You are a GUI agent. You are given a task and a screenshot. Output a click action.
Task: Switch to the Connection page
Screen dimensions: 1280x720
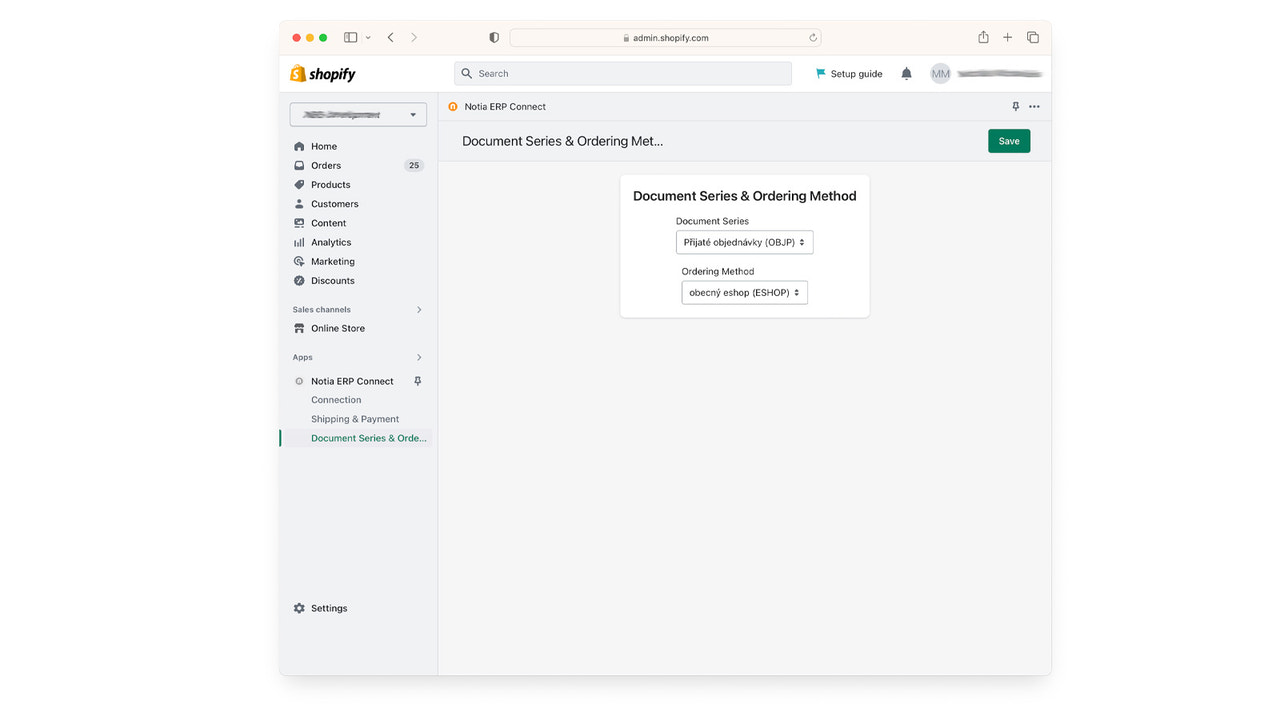click(x=335, y=399)
